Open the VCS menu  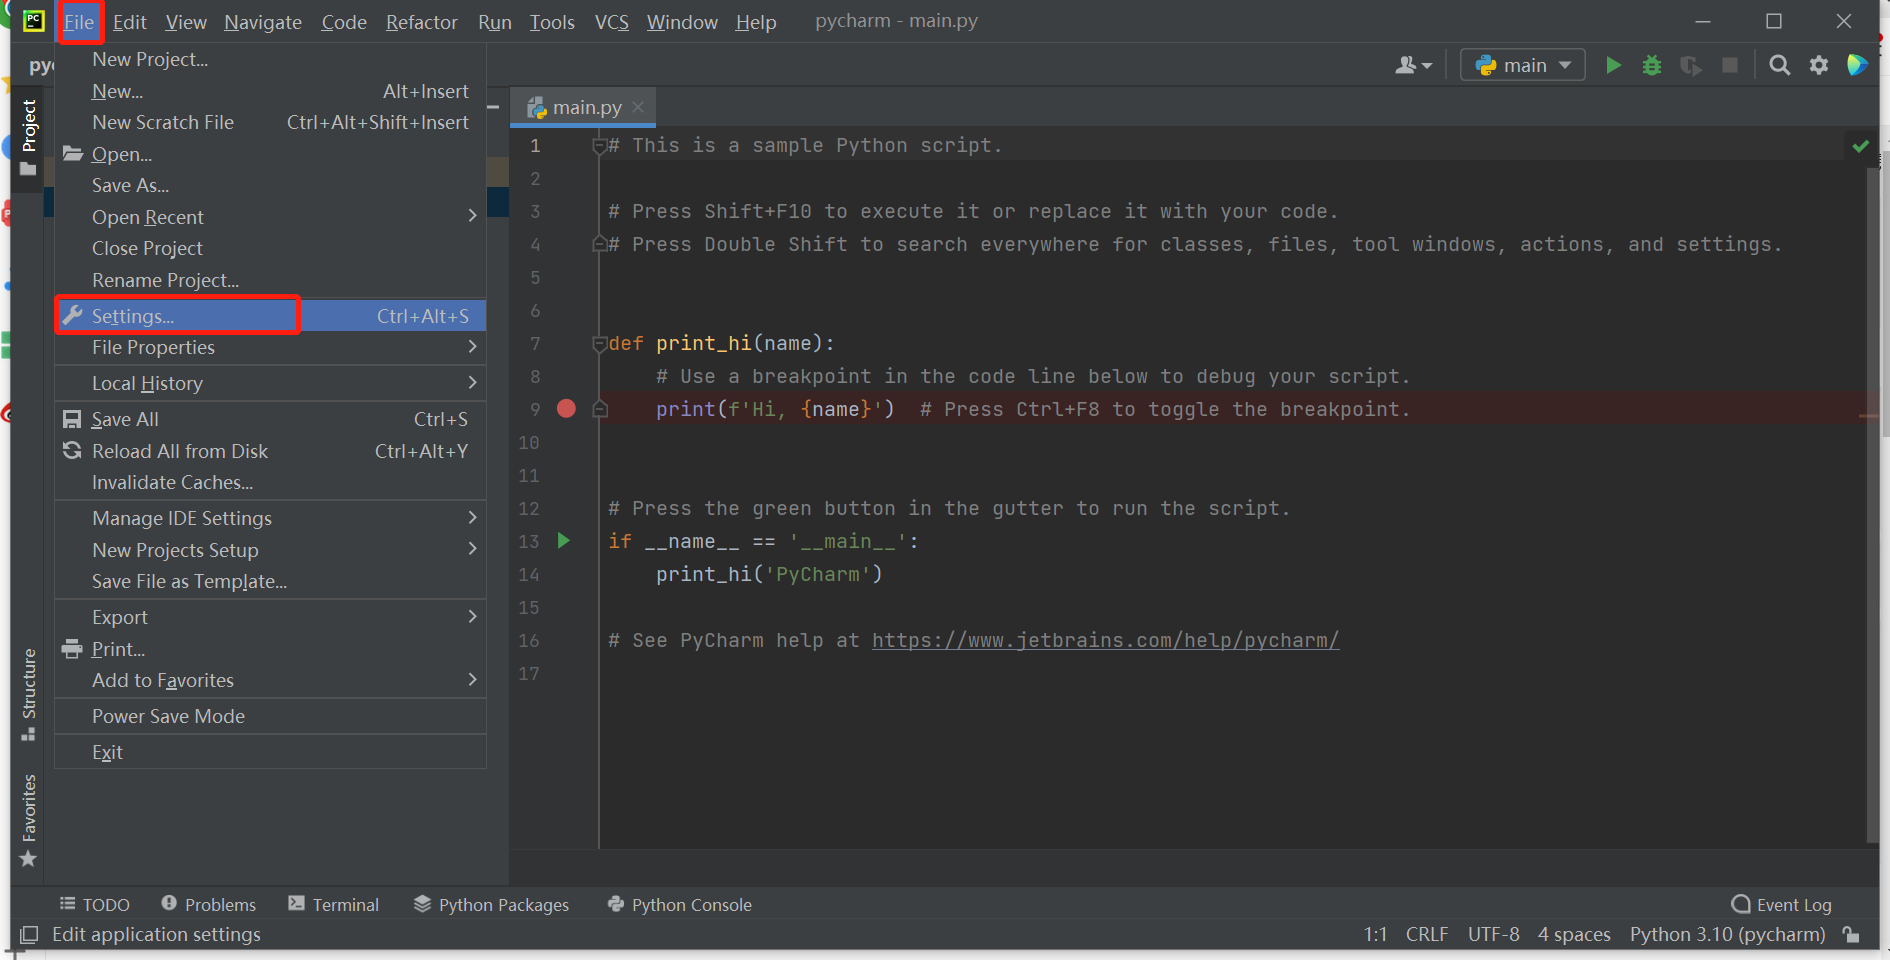[612, 22]
